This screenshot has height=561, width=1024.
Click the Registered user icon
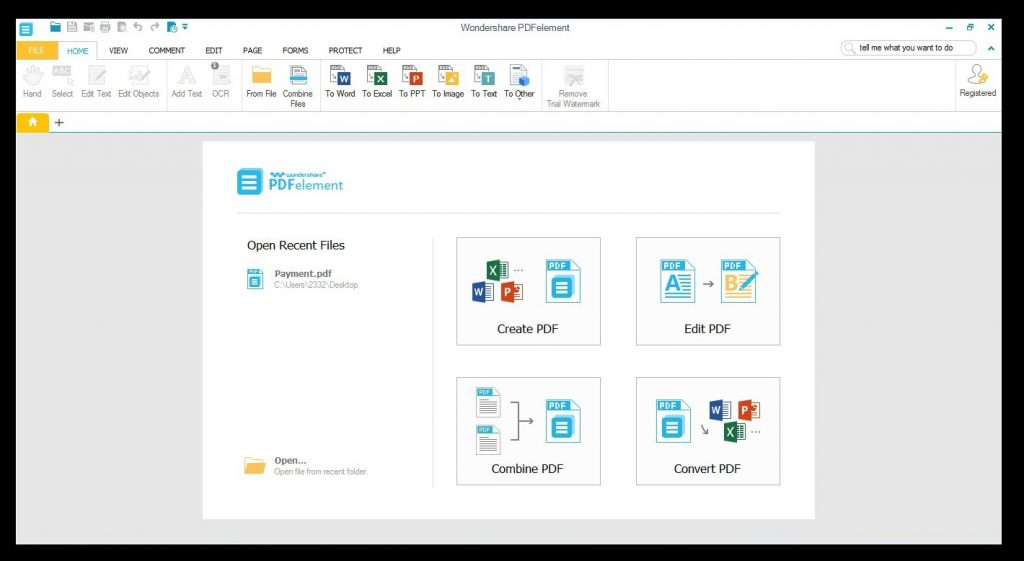point(978,81)
